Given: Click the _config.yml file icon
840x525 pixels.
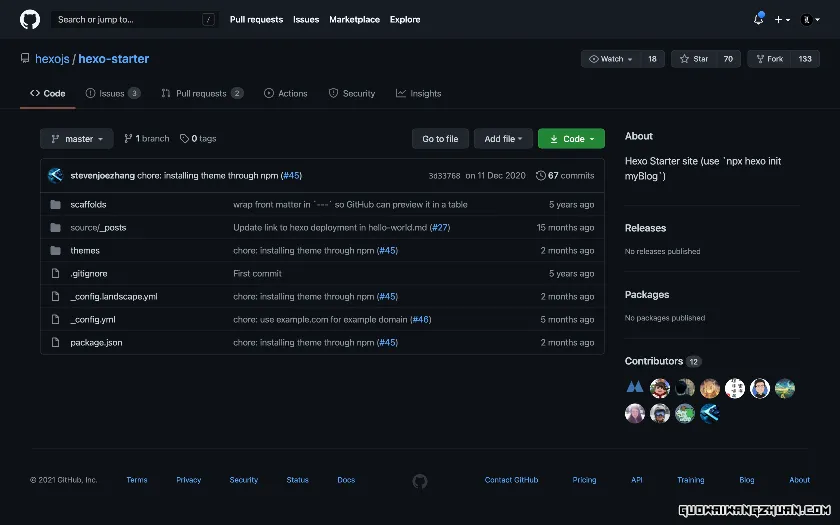Looking at the screenshot, I should pyautogui.click(x=55, y=320).
